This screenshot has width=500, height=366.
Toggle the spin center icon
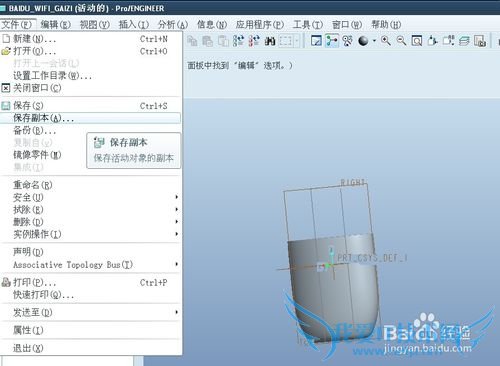pyautogui.click(x=332, y=41)
